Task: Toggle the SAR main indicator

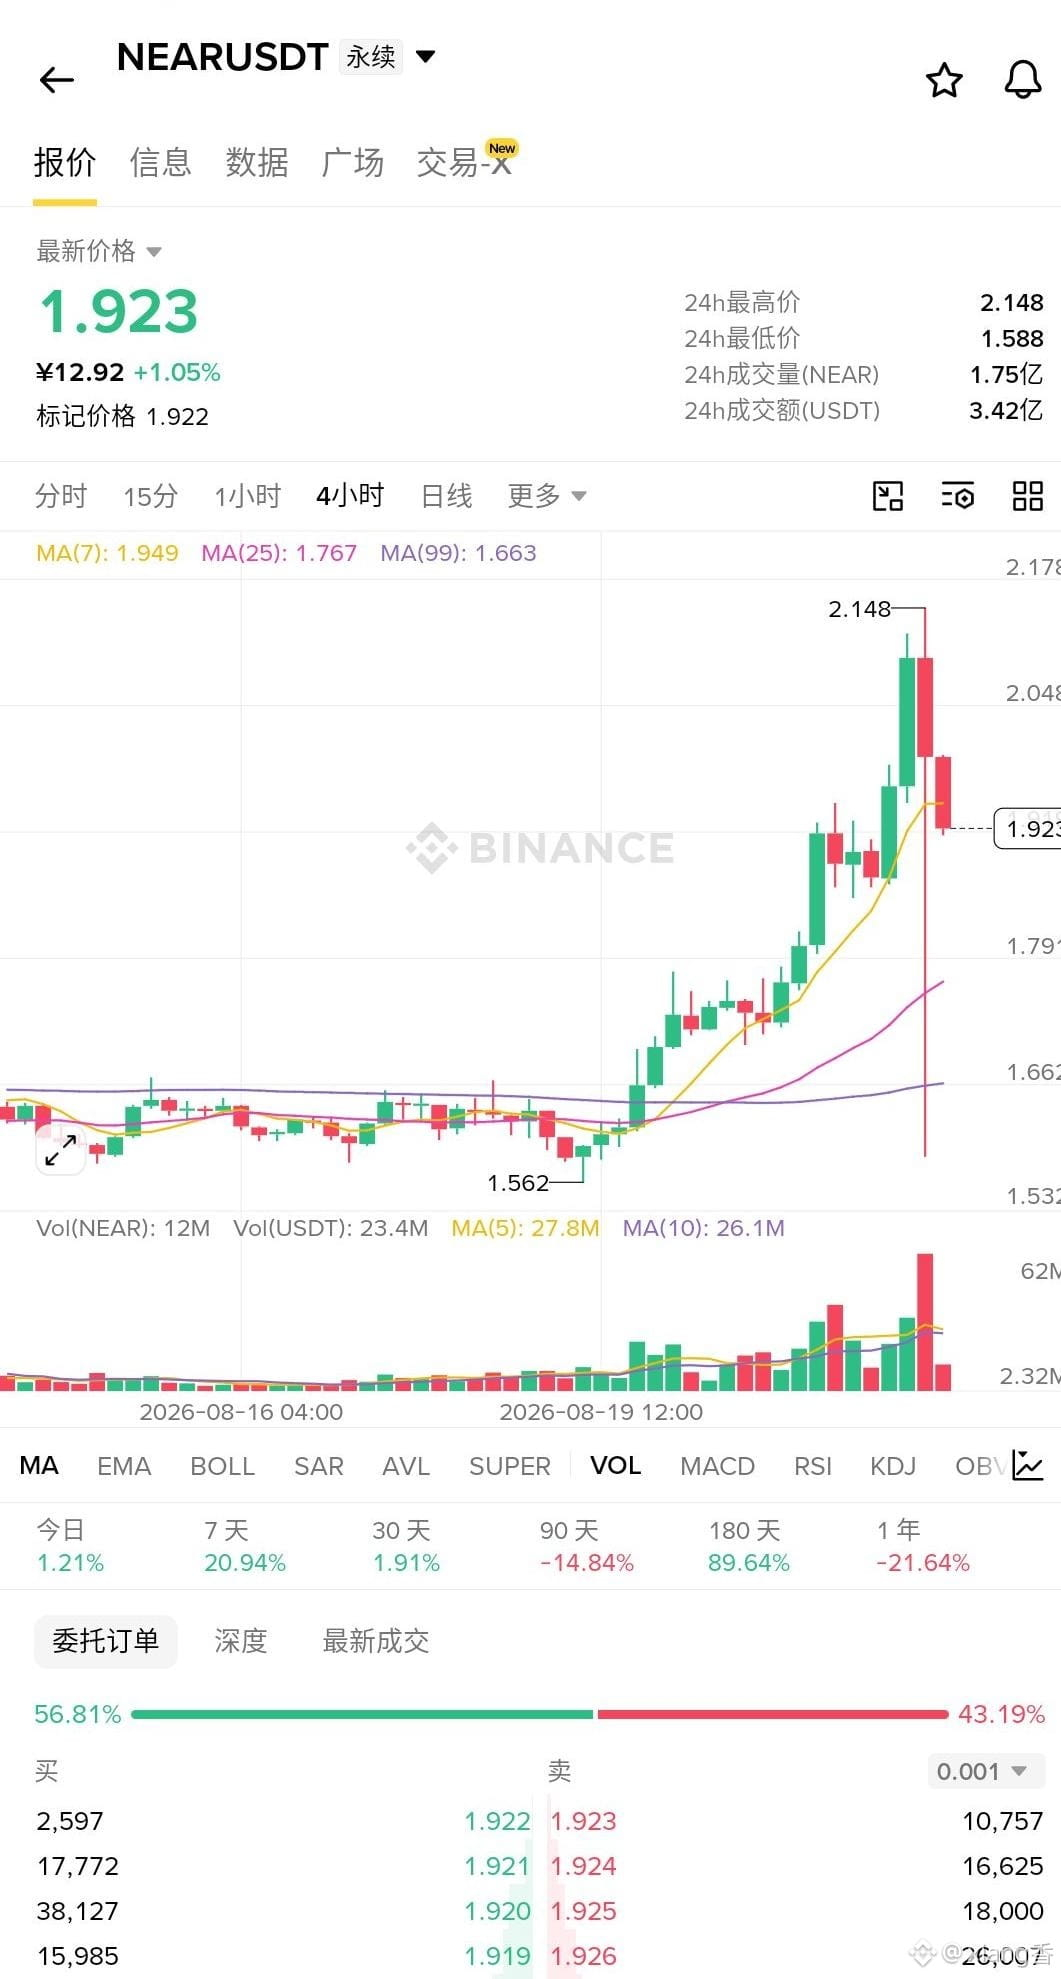Action: tap(319, 1466)
